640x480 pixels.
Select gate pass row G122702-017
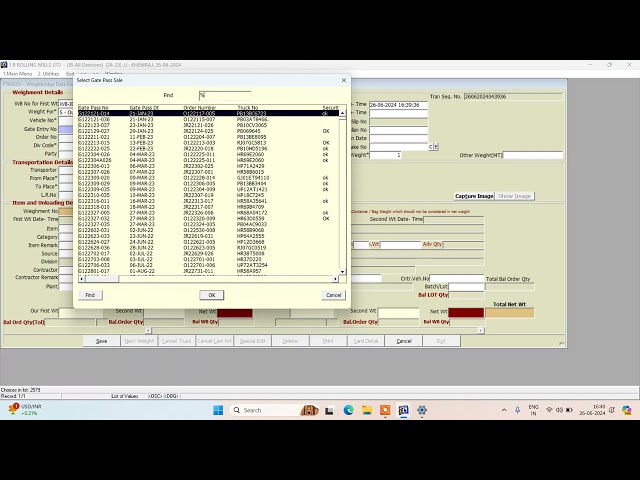208,253
